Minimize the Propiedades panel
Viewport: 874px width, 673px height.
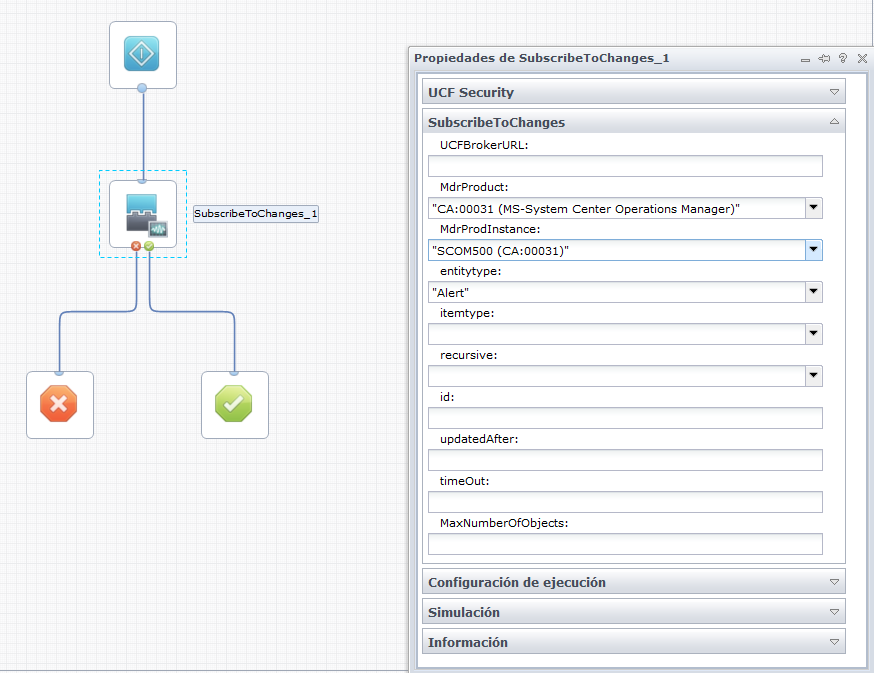click(805, 59)
